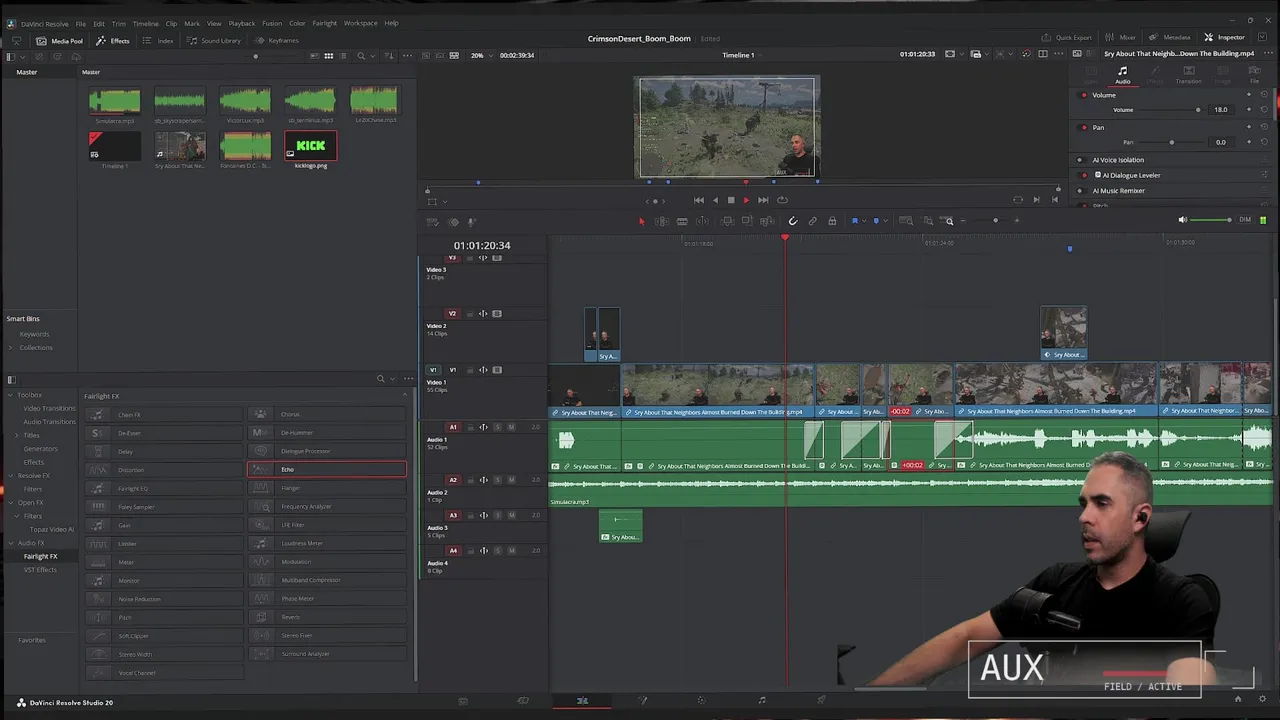Open the Sound Library panel
Screen dimensions: 1280x720
point(213,41)
